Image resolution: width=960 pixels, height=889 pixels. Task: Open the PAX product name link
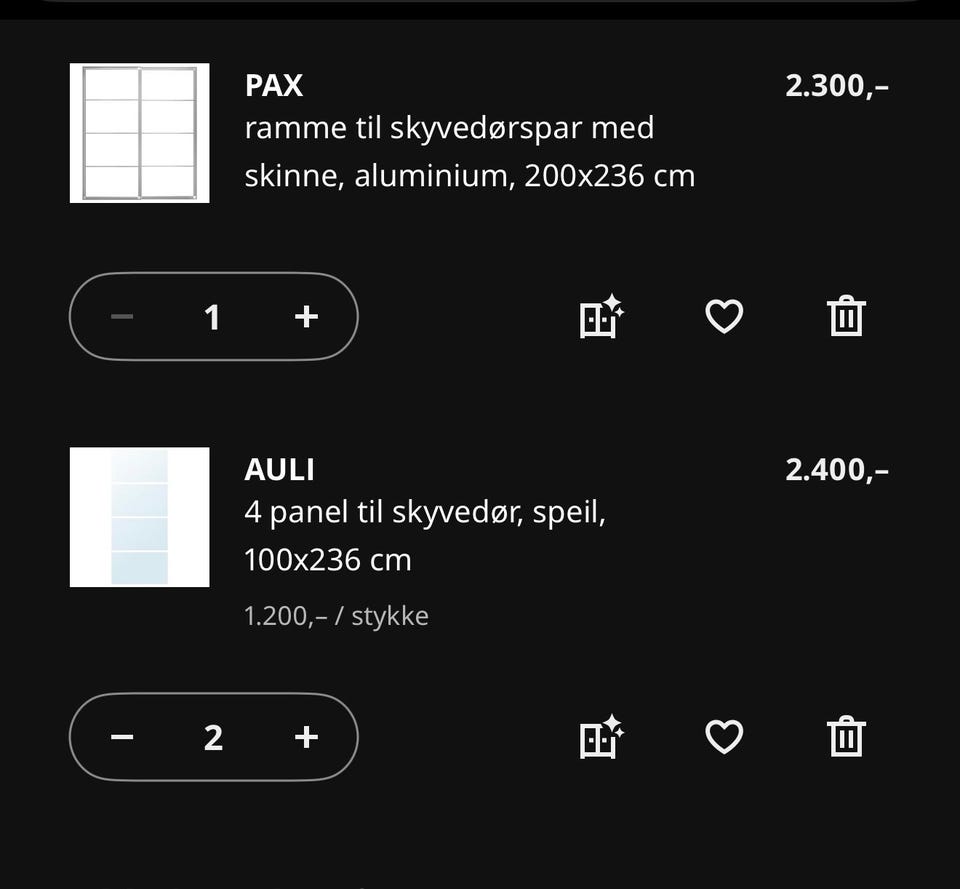click(x=273, y=86)
